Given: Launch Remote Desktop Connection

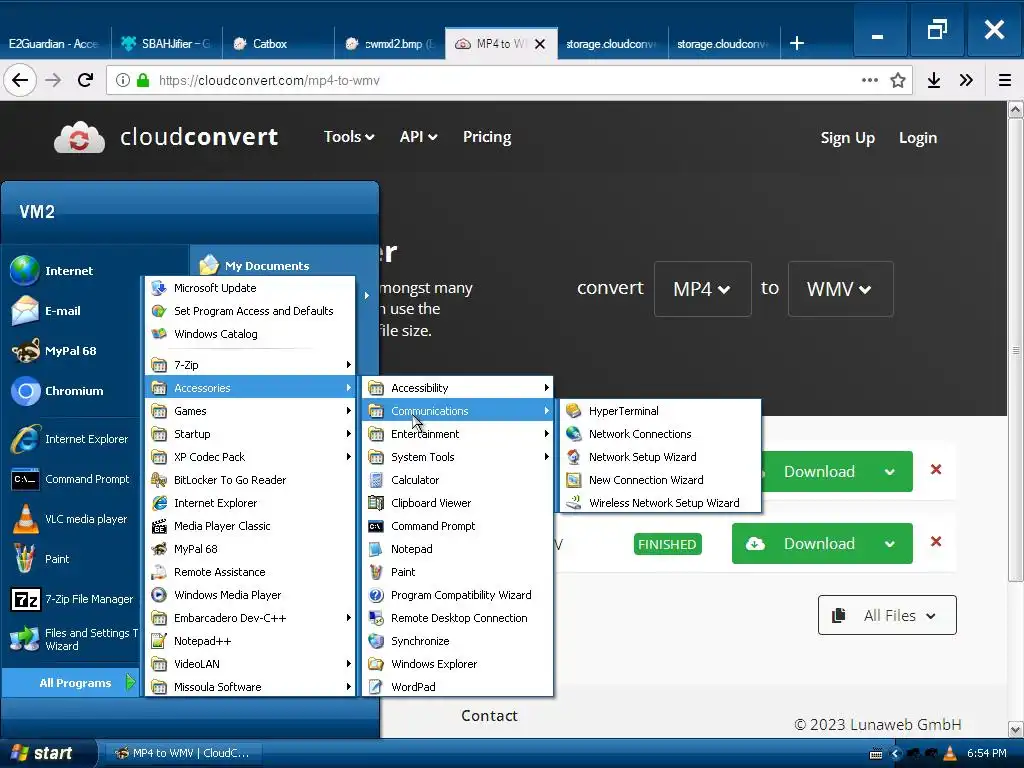Looking at the screenshot, I should coord(457,617).
